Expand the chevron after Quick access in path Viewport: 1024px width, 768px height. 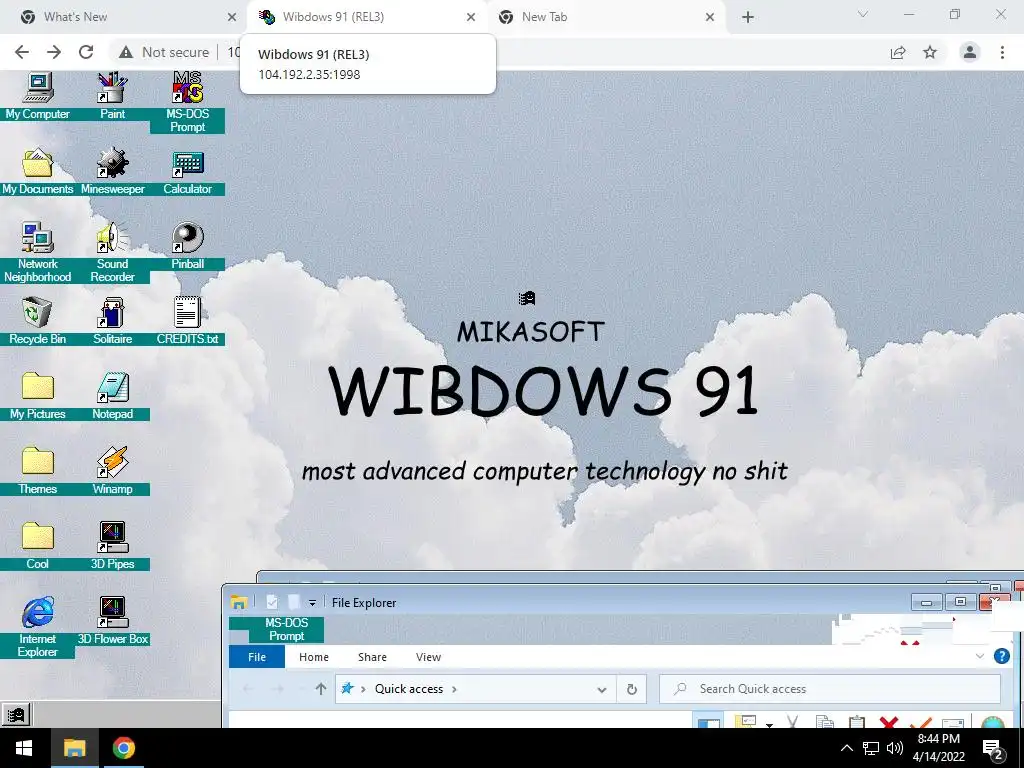pos(455,689)
